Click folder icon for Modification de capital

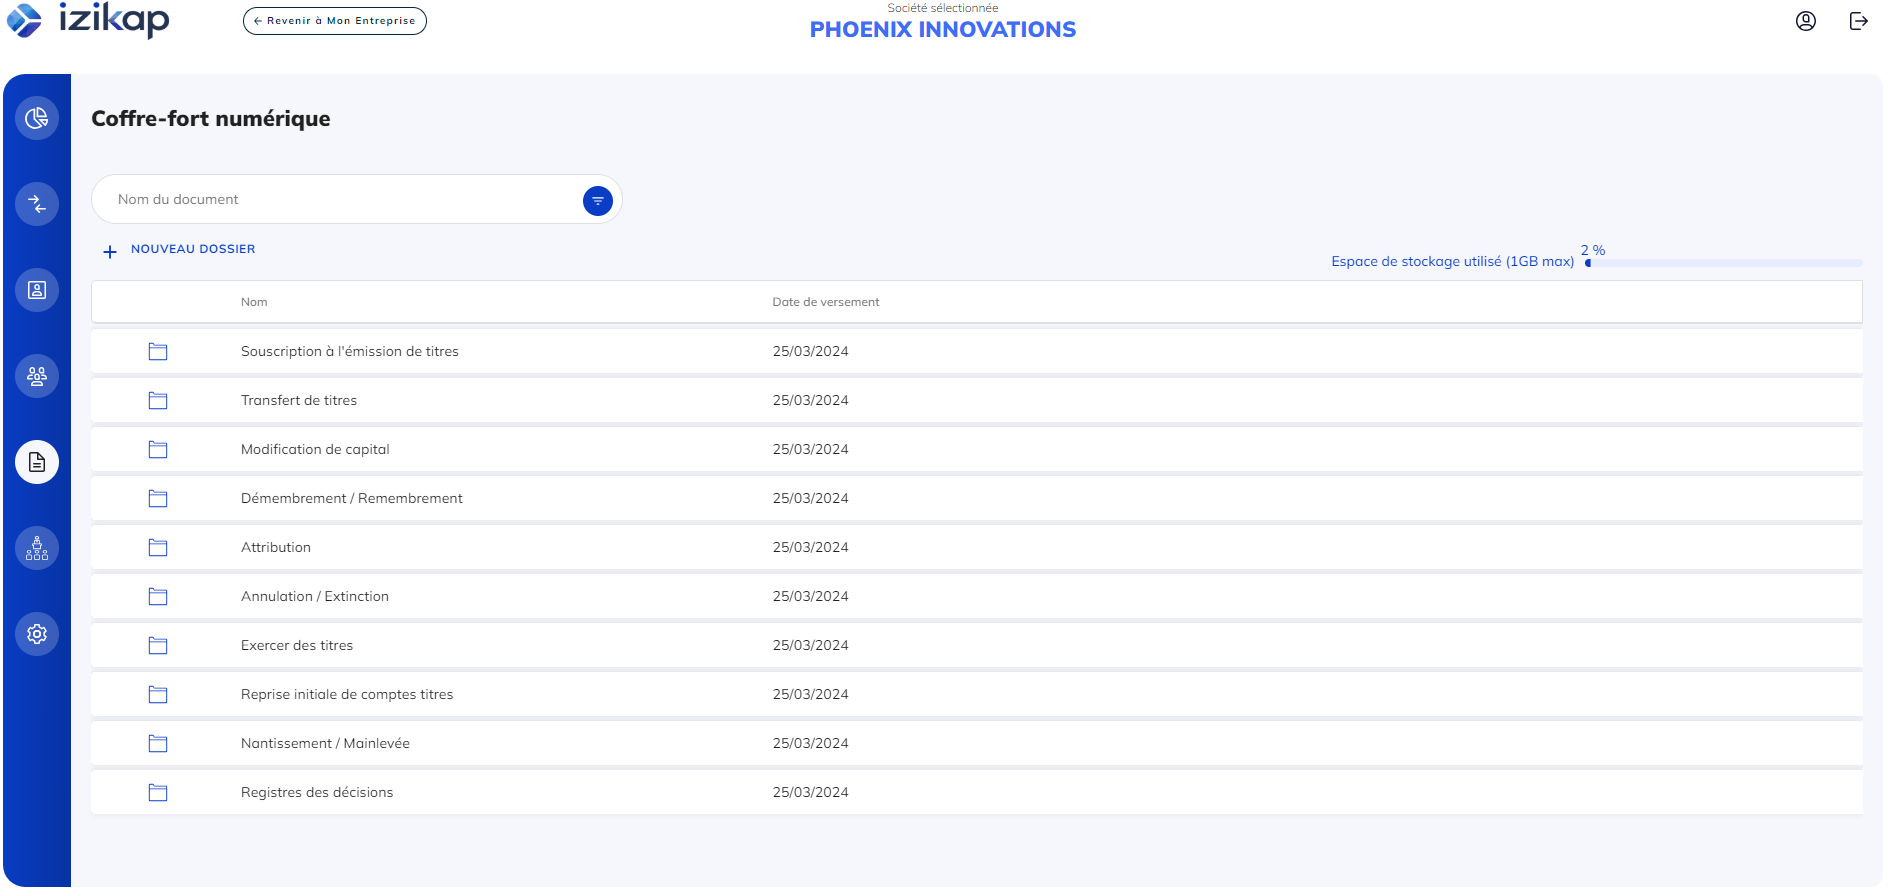pyautogui.click(x=158, y=450)
